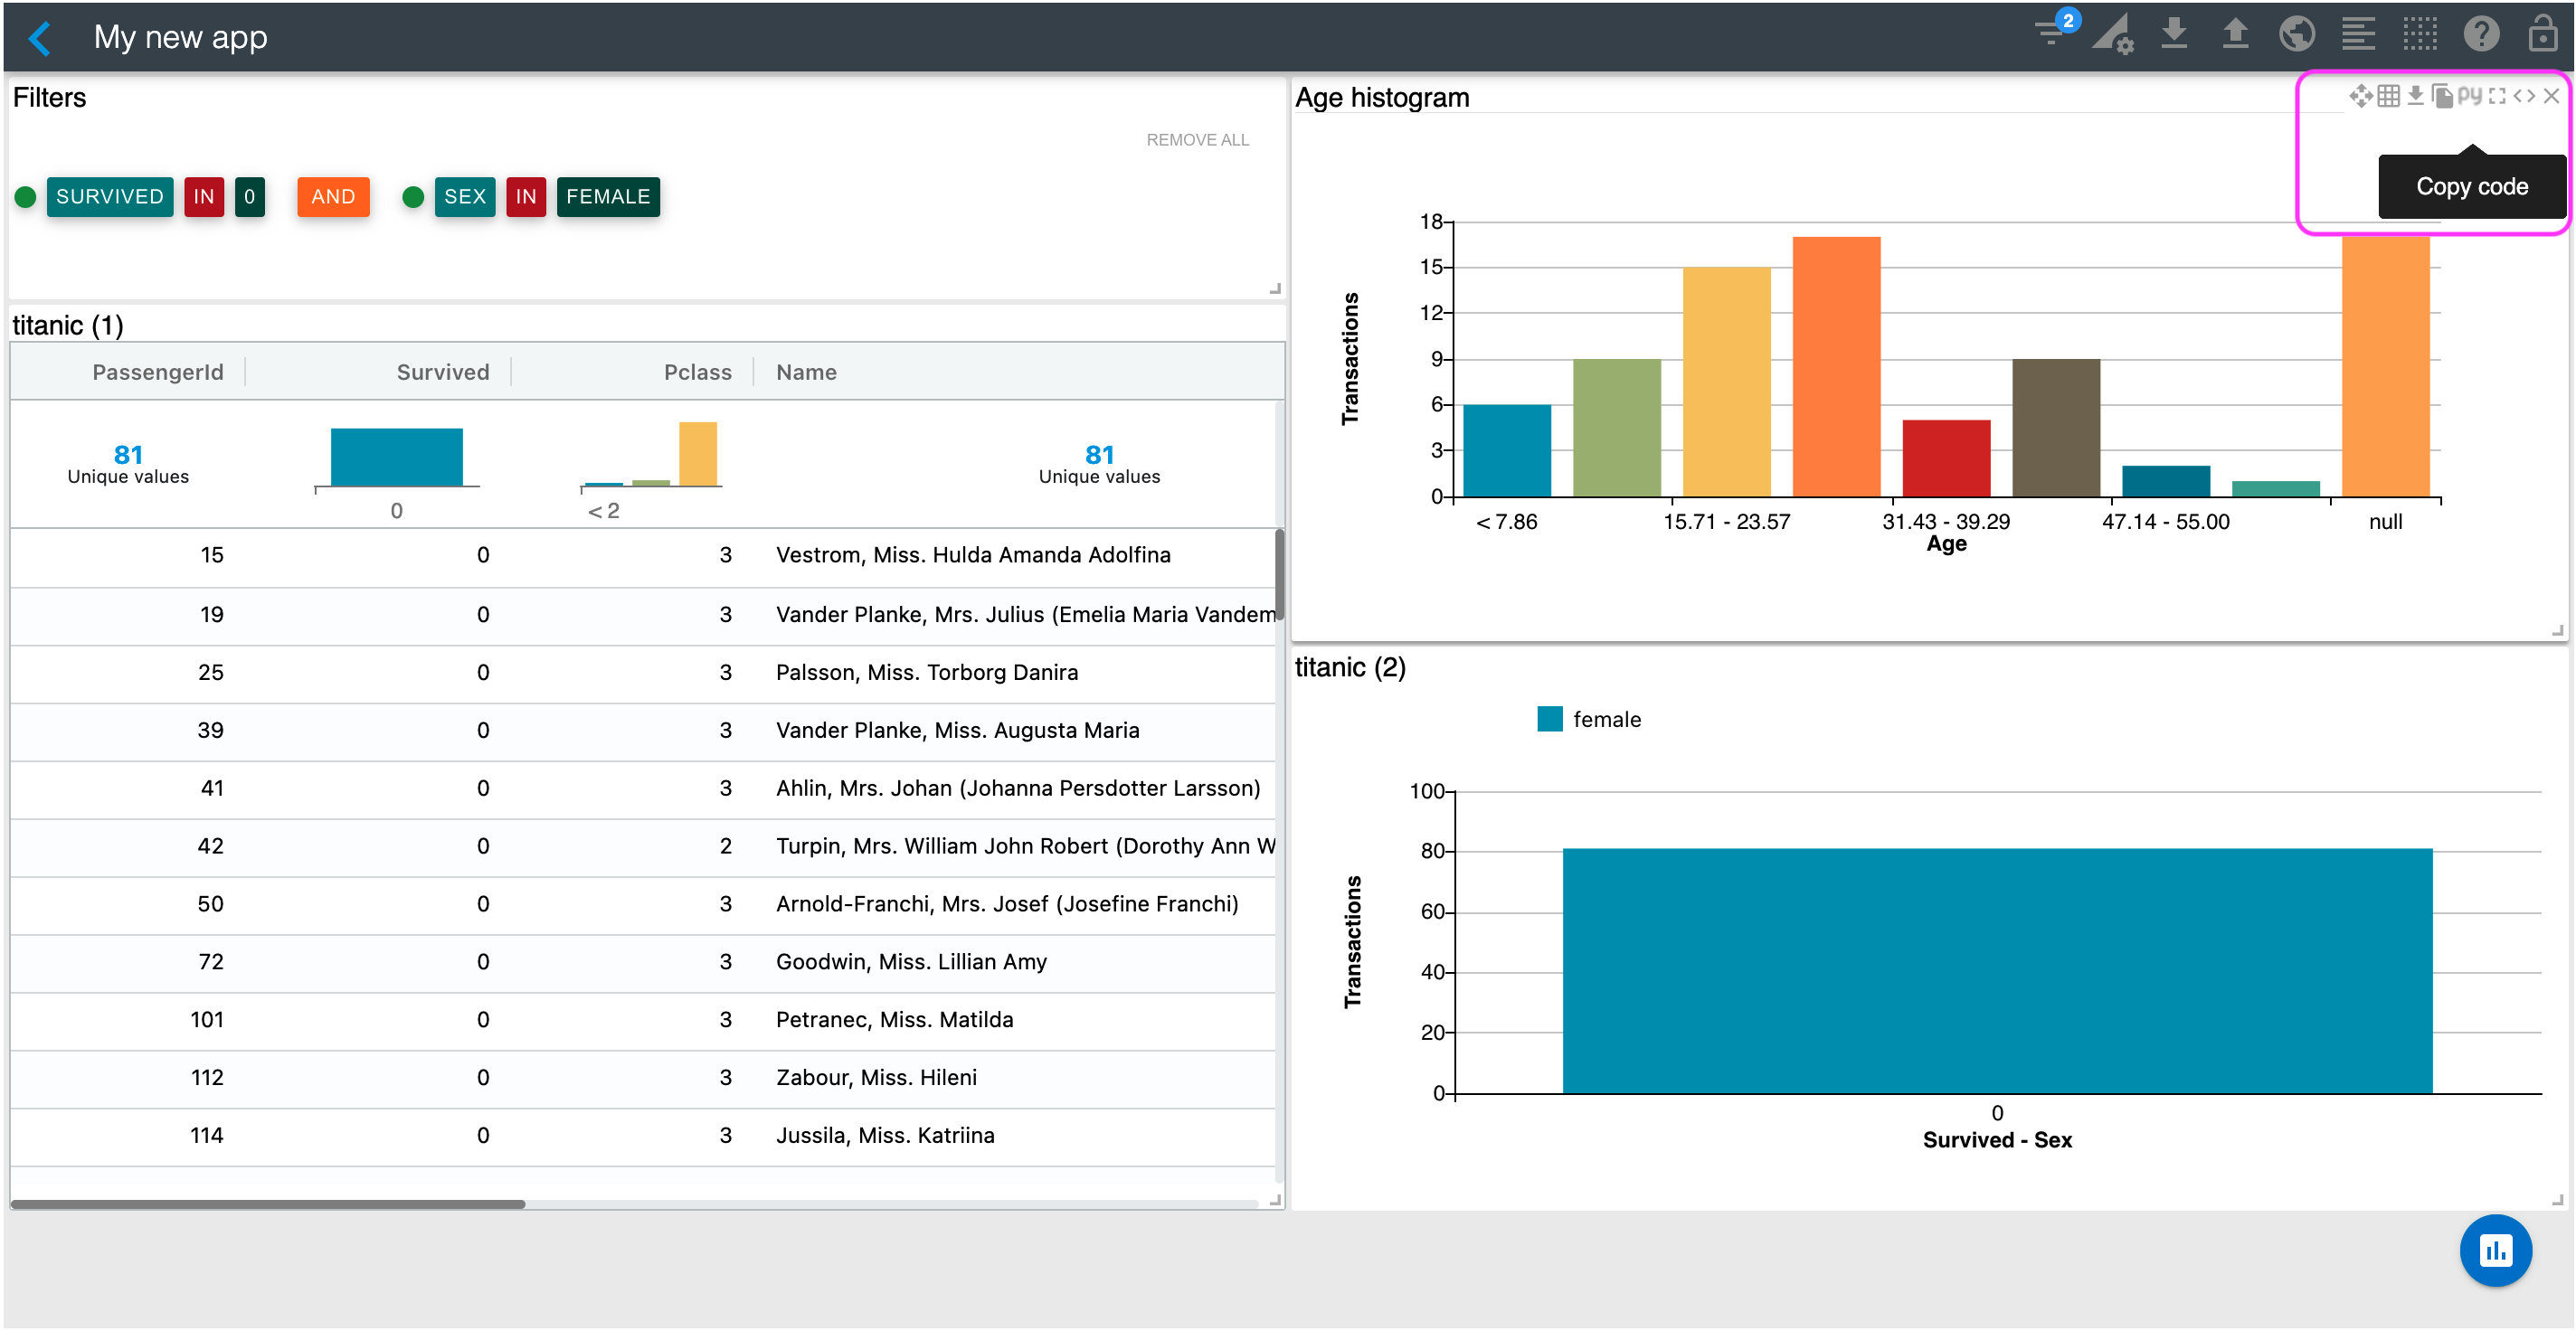Click the py code icon on Age histogram
This screenshot has width=2576, height=1331.
coord(2470,95)
